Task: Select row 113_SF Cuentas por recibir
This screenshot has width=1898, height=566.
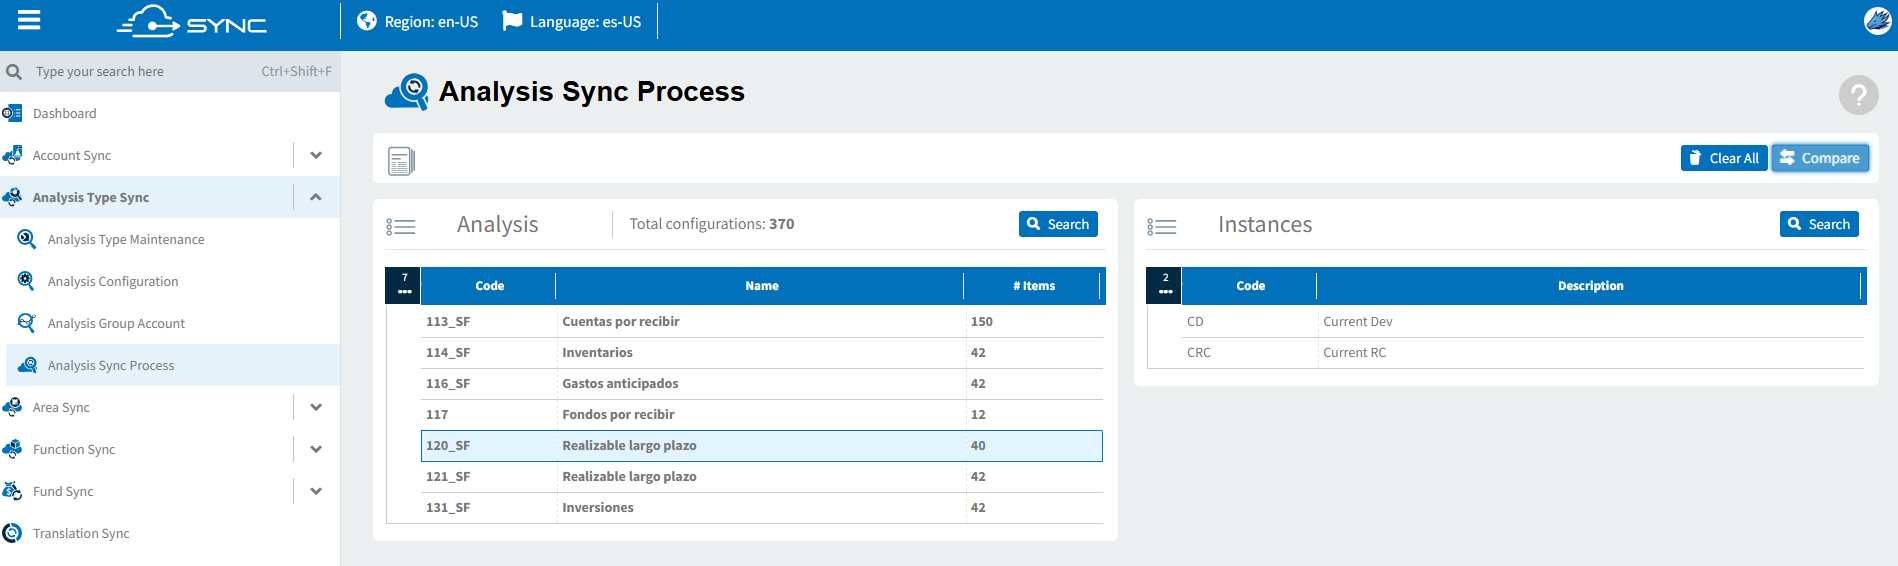Action: pyautogui.click(x=762, y=321)
